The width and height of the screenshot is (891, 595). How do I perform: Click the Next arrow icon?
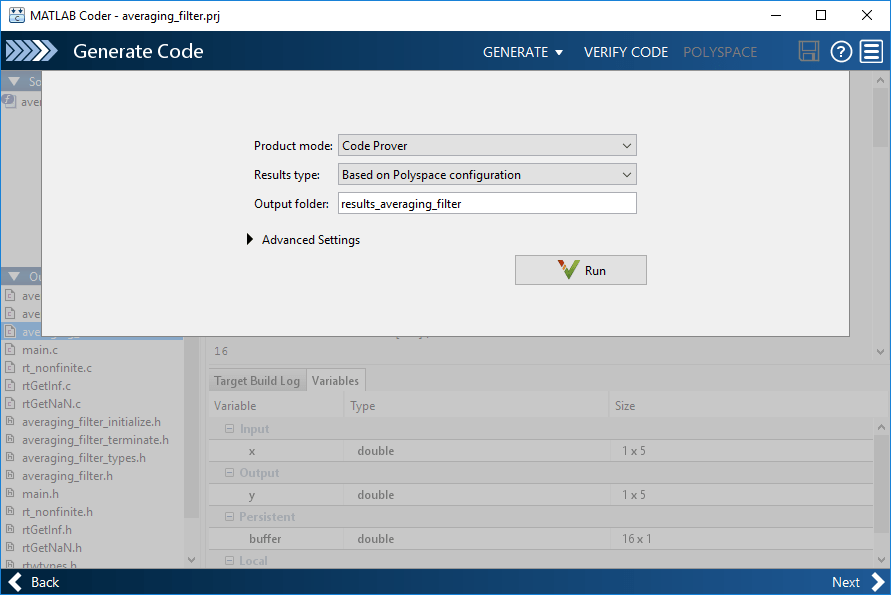click(878, 582)
